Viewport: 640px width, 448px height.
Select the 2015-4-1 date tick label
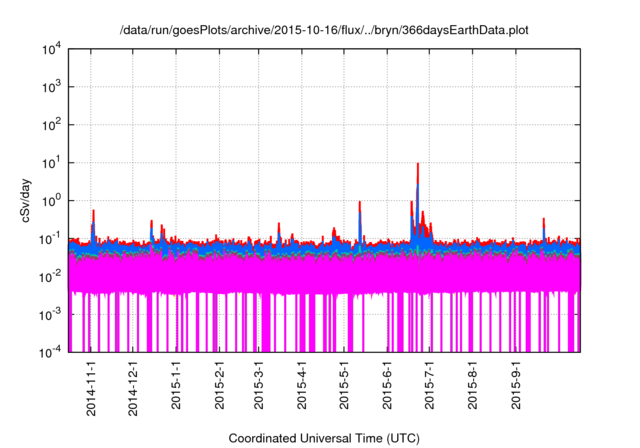[x=301, y=385]
